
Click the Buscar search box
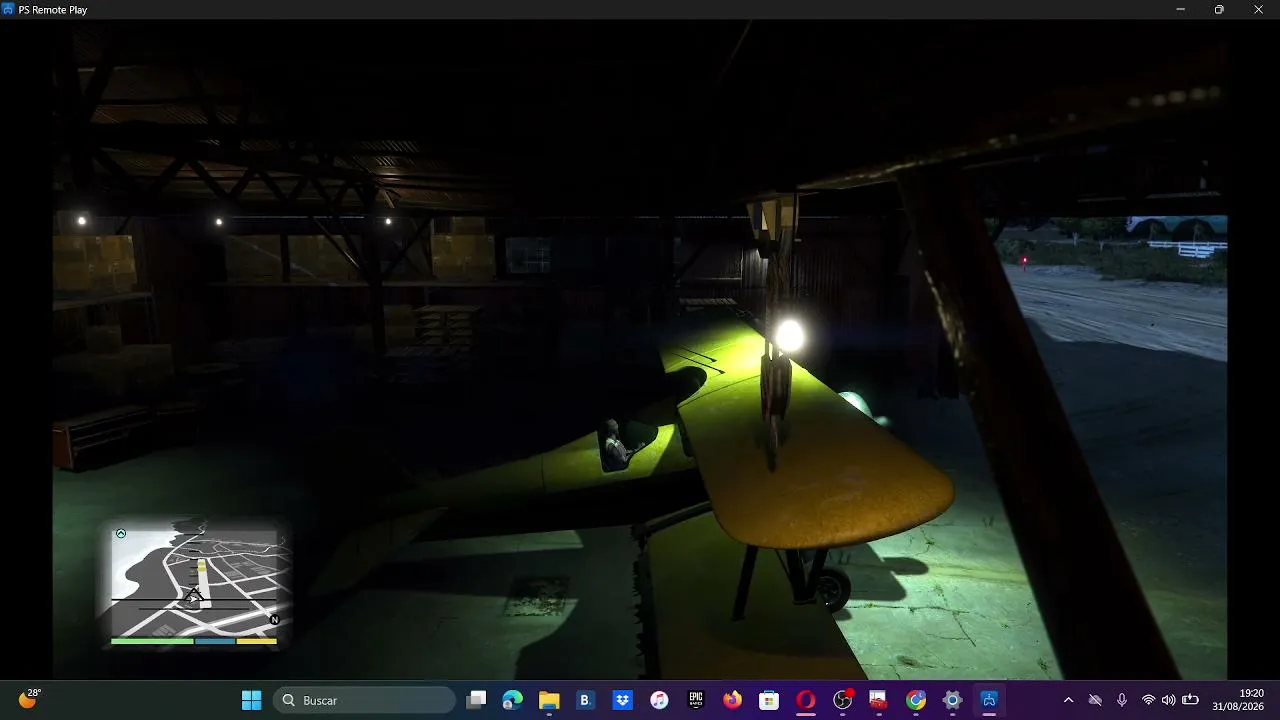click(x=364, y=700)
